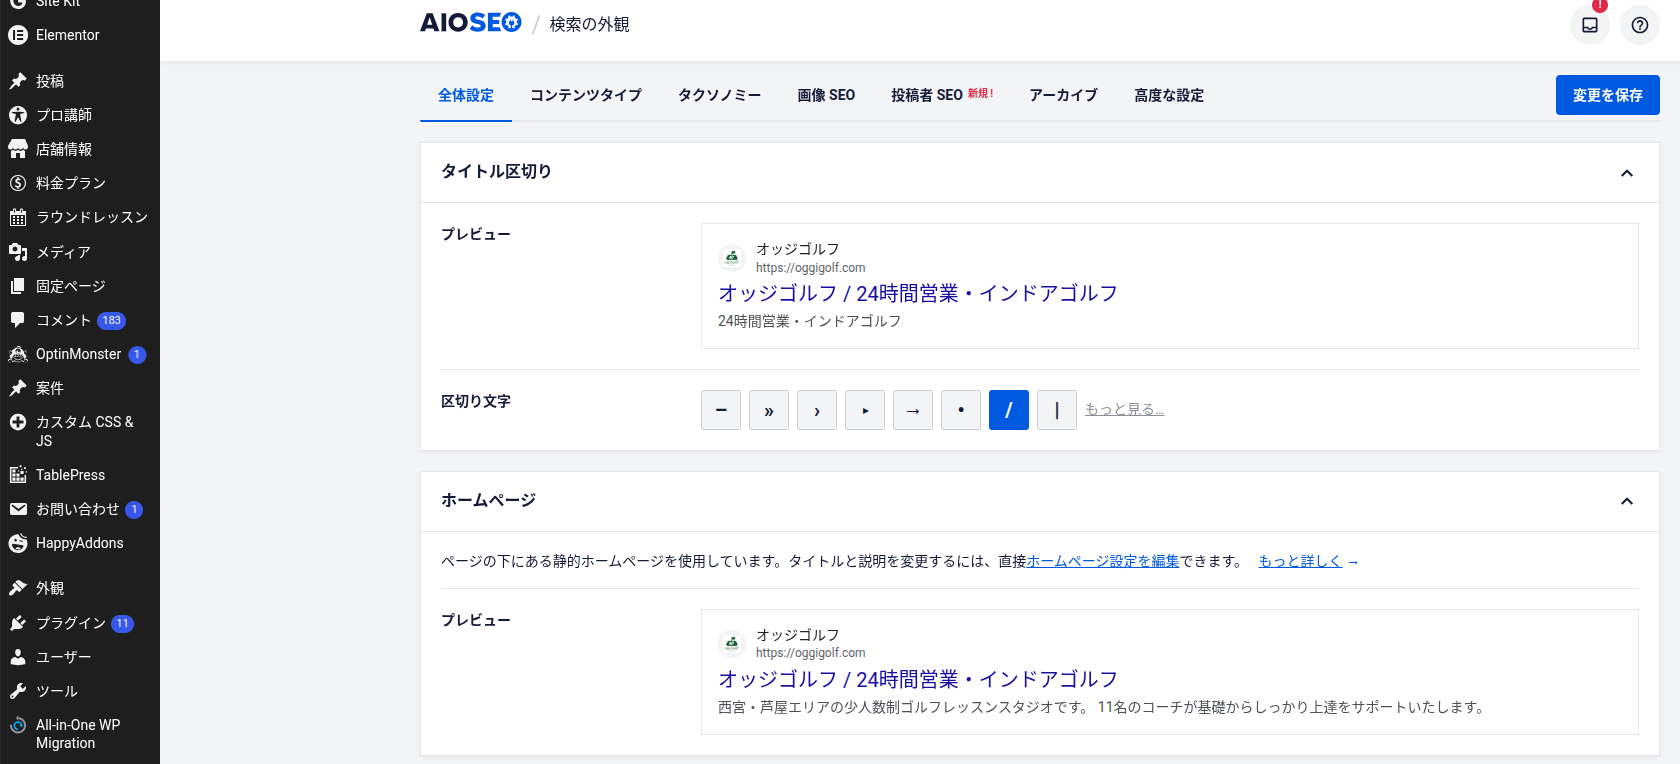Screen dimensions: 1680x764
Task: Click the プロ講師 icon in sidebar
Action: click(x=18, y=115)
